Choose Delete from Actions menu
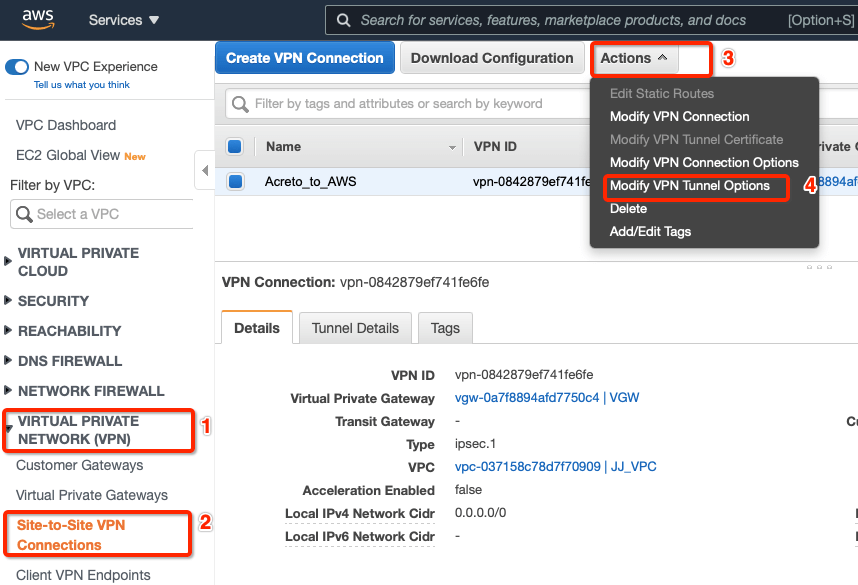The width and height of the screenshot is (858, 585). click(628, 208)
